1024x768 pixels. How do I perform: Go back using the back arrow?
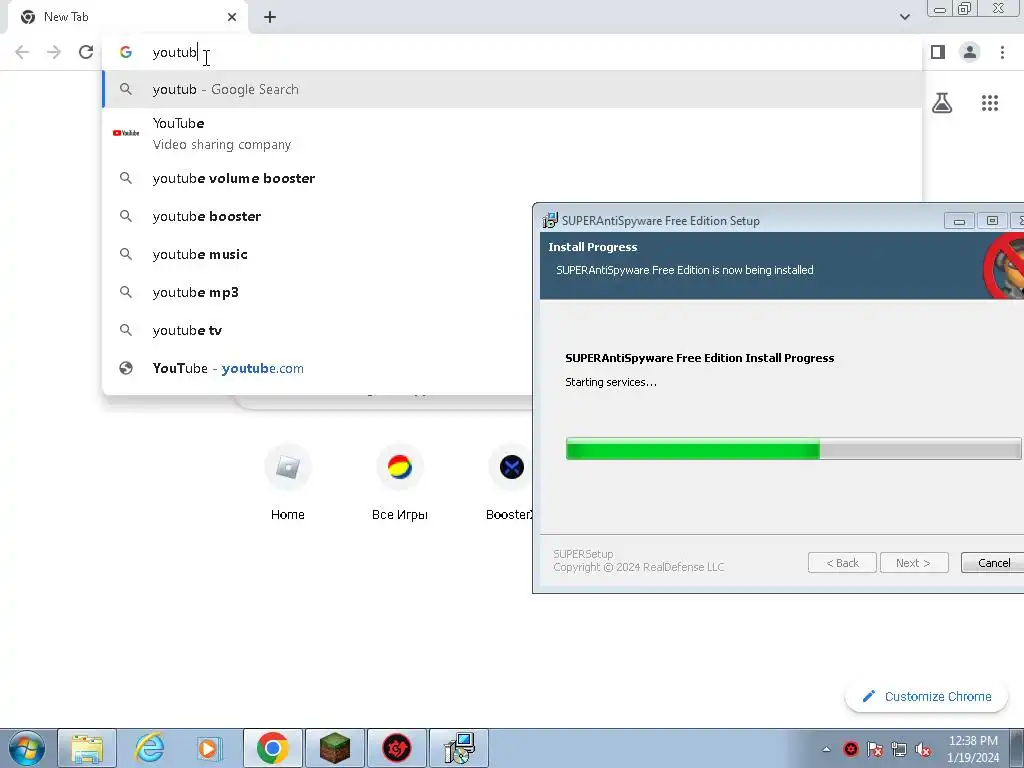(x=22, y=52)
